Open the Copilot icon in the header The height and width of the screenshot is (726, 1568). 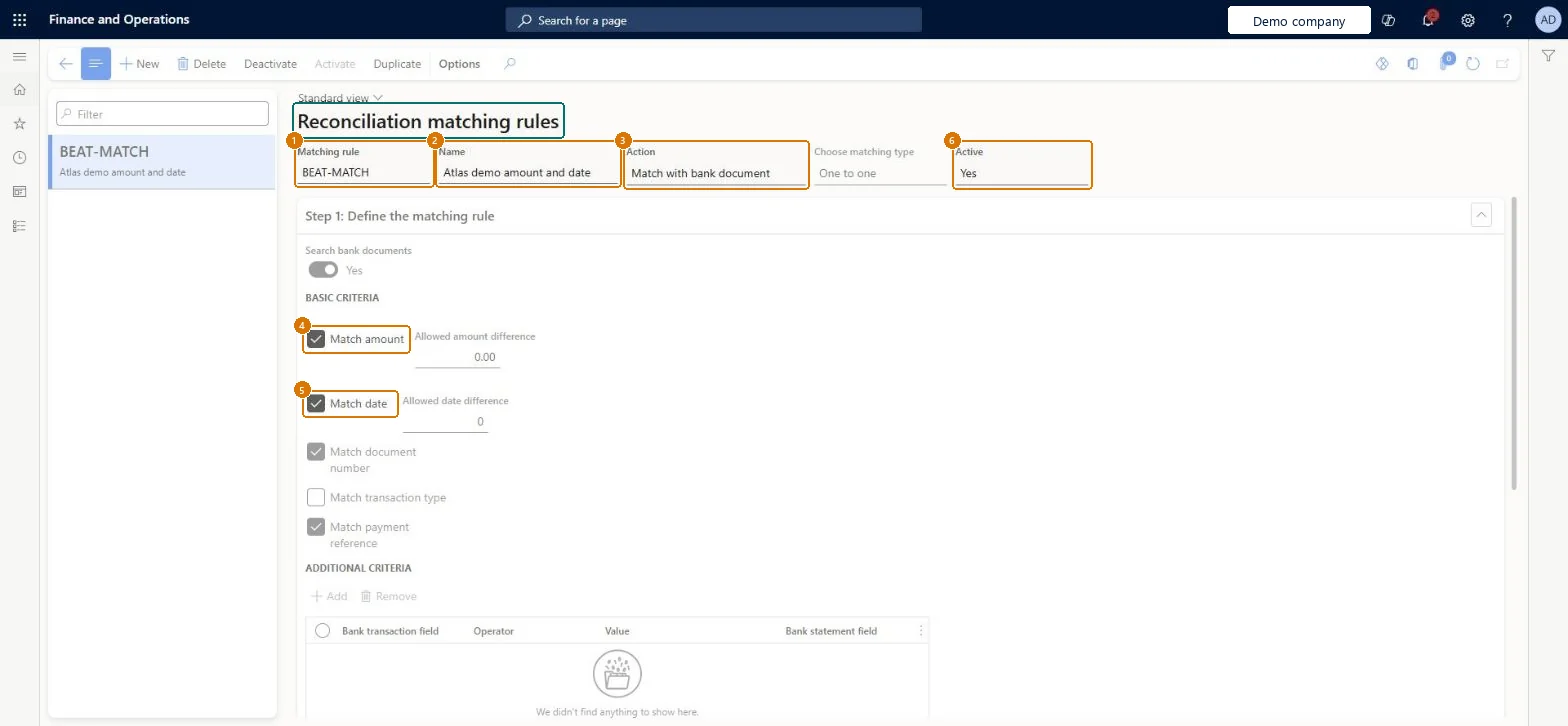(x=1388, y=20)
